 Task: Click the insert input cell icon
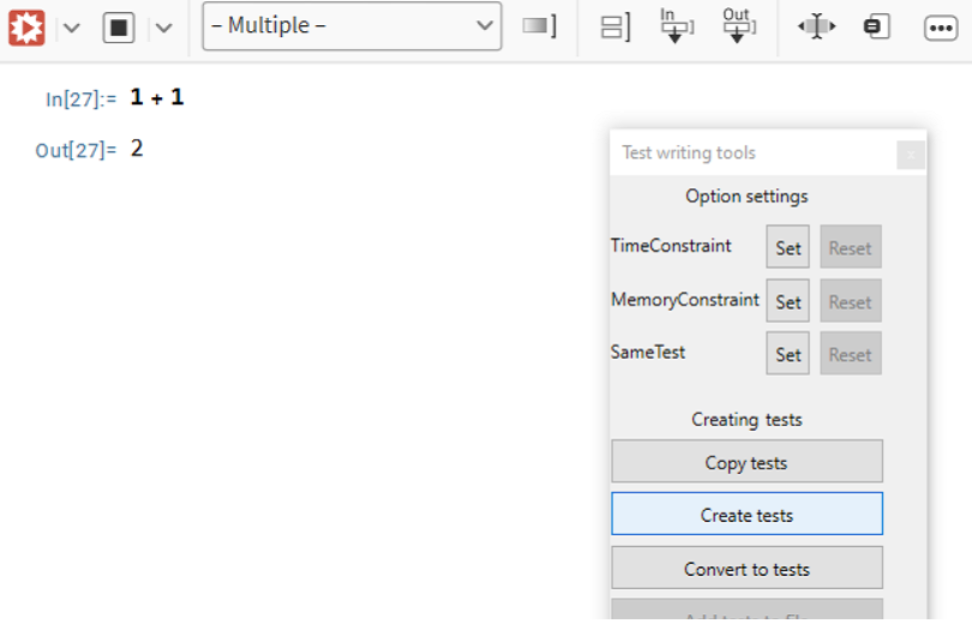[x=677, y=26]
